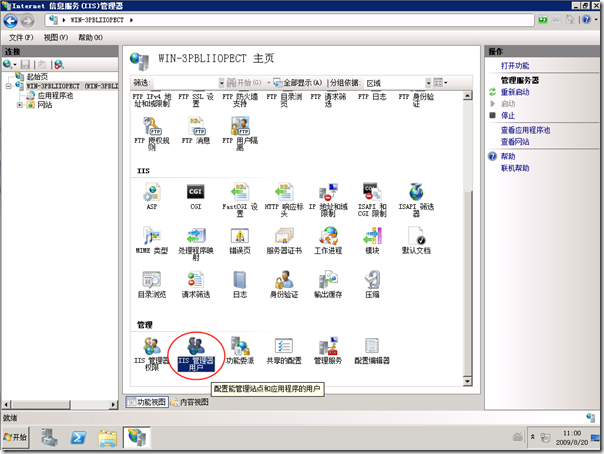Image resolution: width=604 pixels, height=454 pixels.
Task: Click the 开始 Start button
Action: (15, 437)
